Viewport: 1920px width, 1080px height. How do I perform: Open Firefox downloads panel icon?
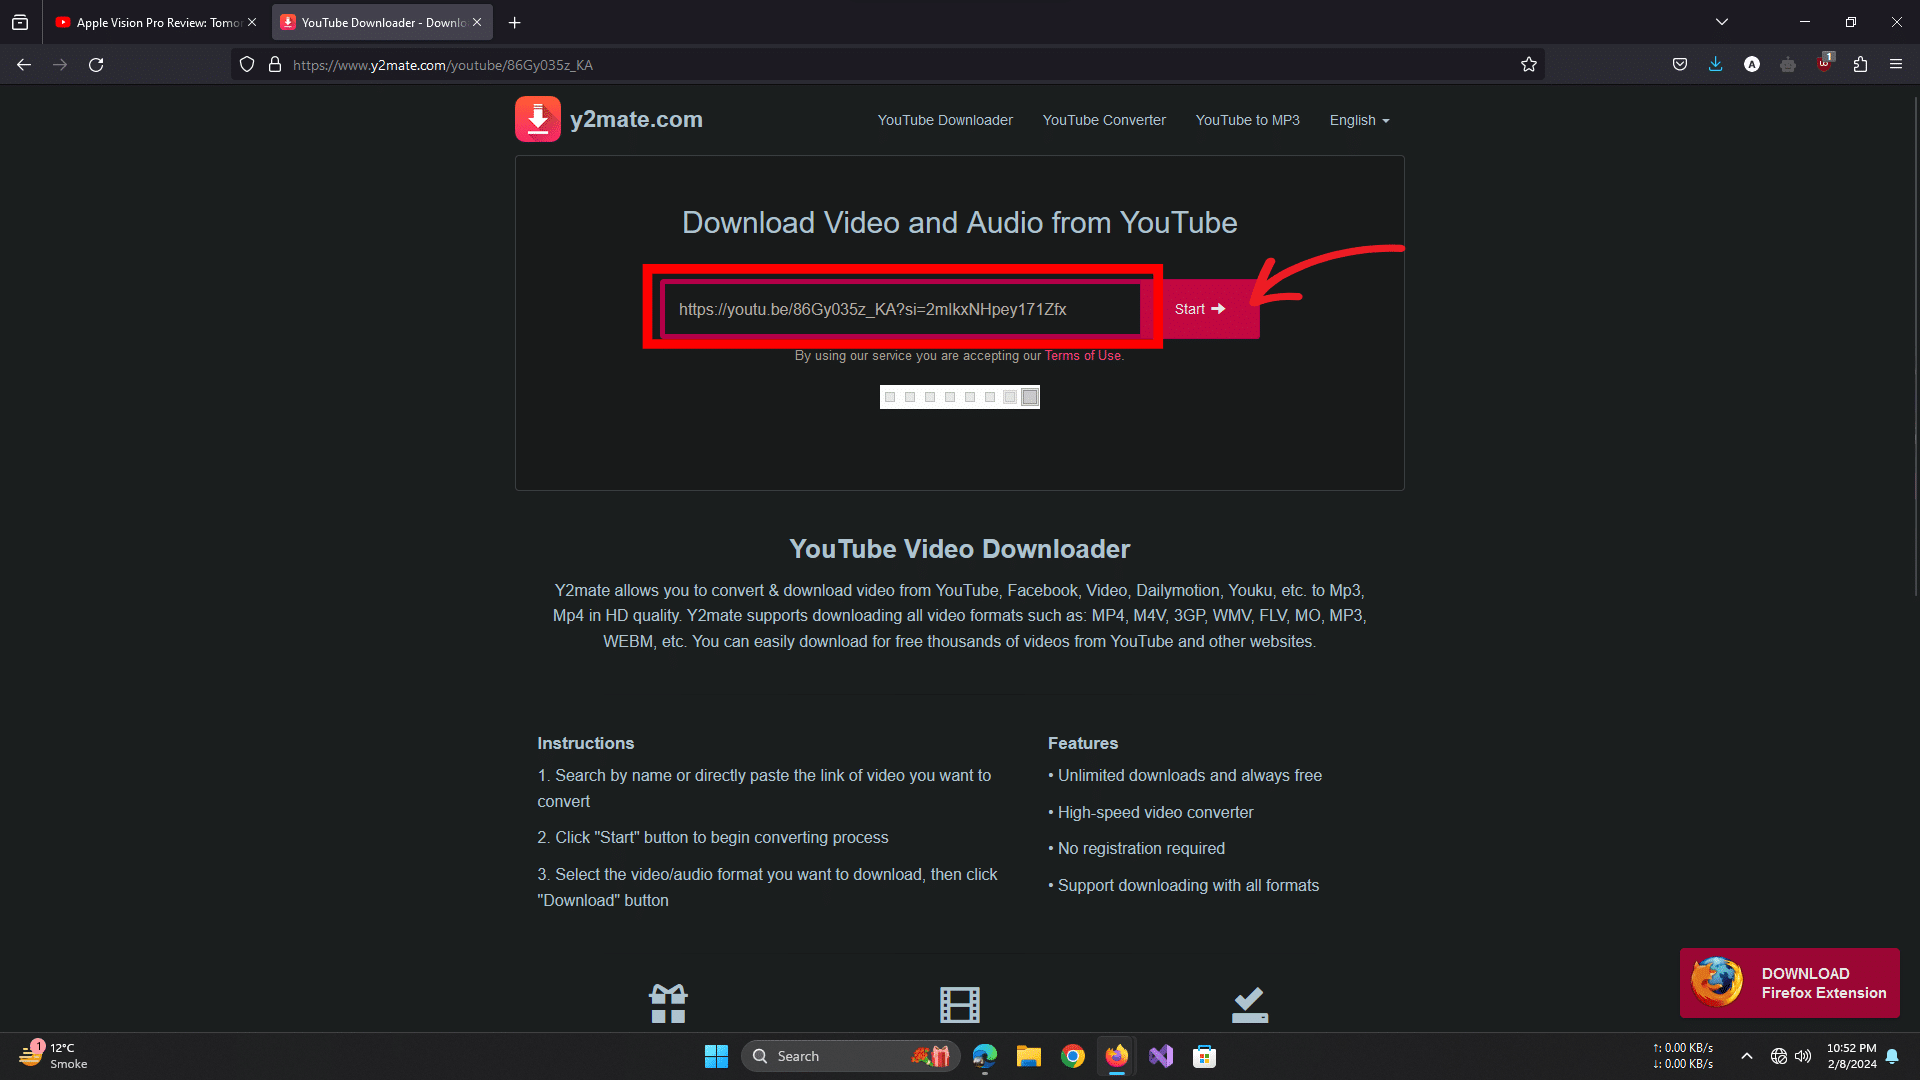(1715, 64)
